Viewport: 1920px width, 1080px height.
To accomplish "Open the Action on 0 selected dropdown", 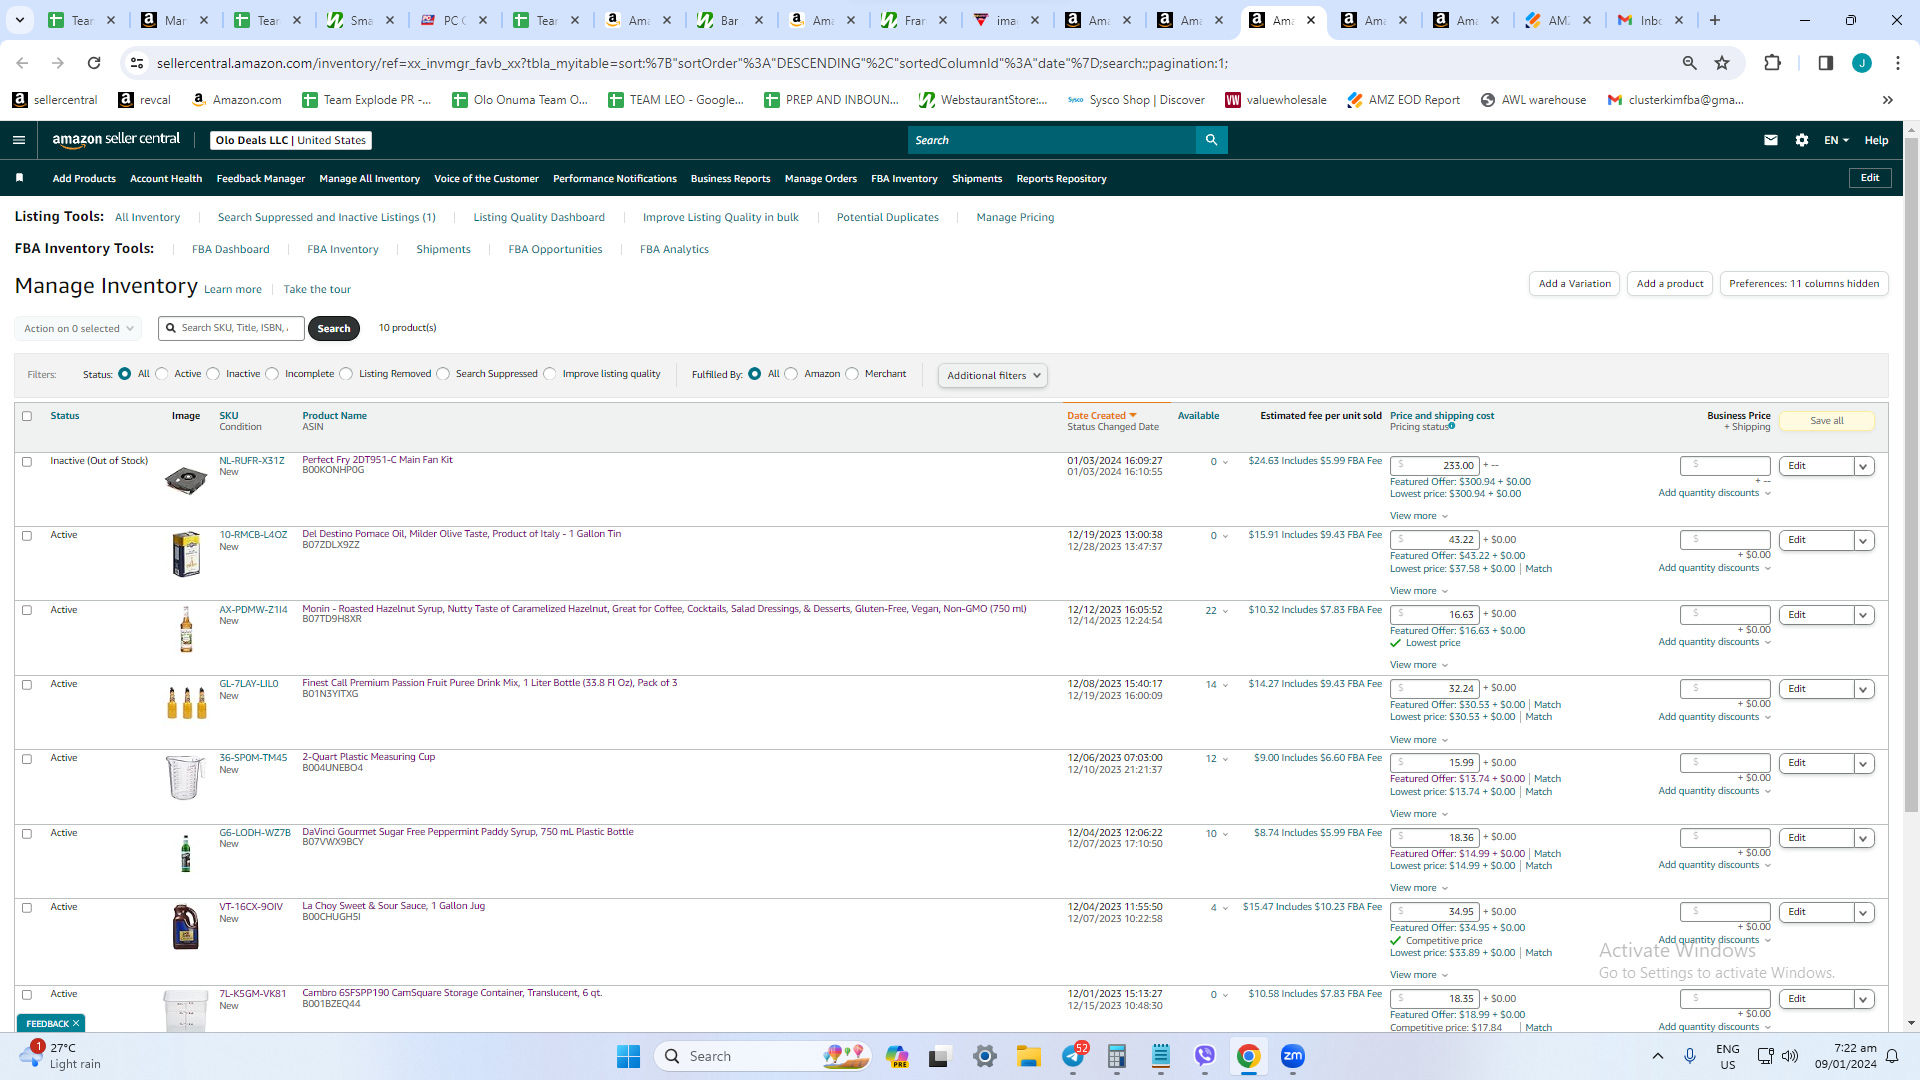I will click(78, 328).
